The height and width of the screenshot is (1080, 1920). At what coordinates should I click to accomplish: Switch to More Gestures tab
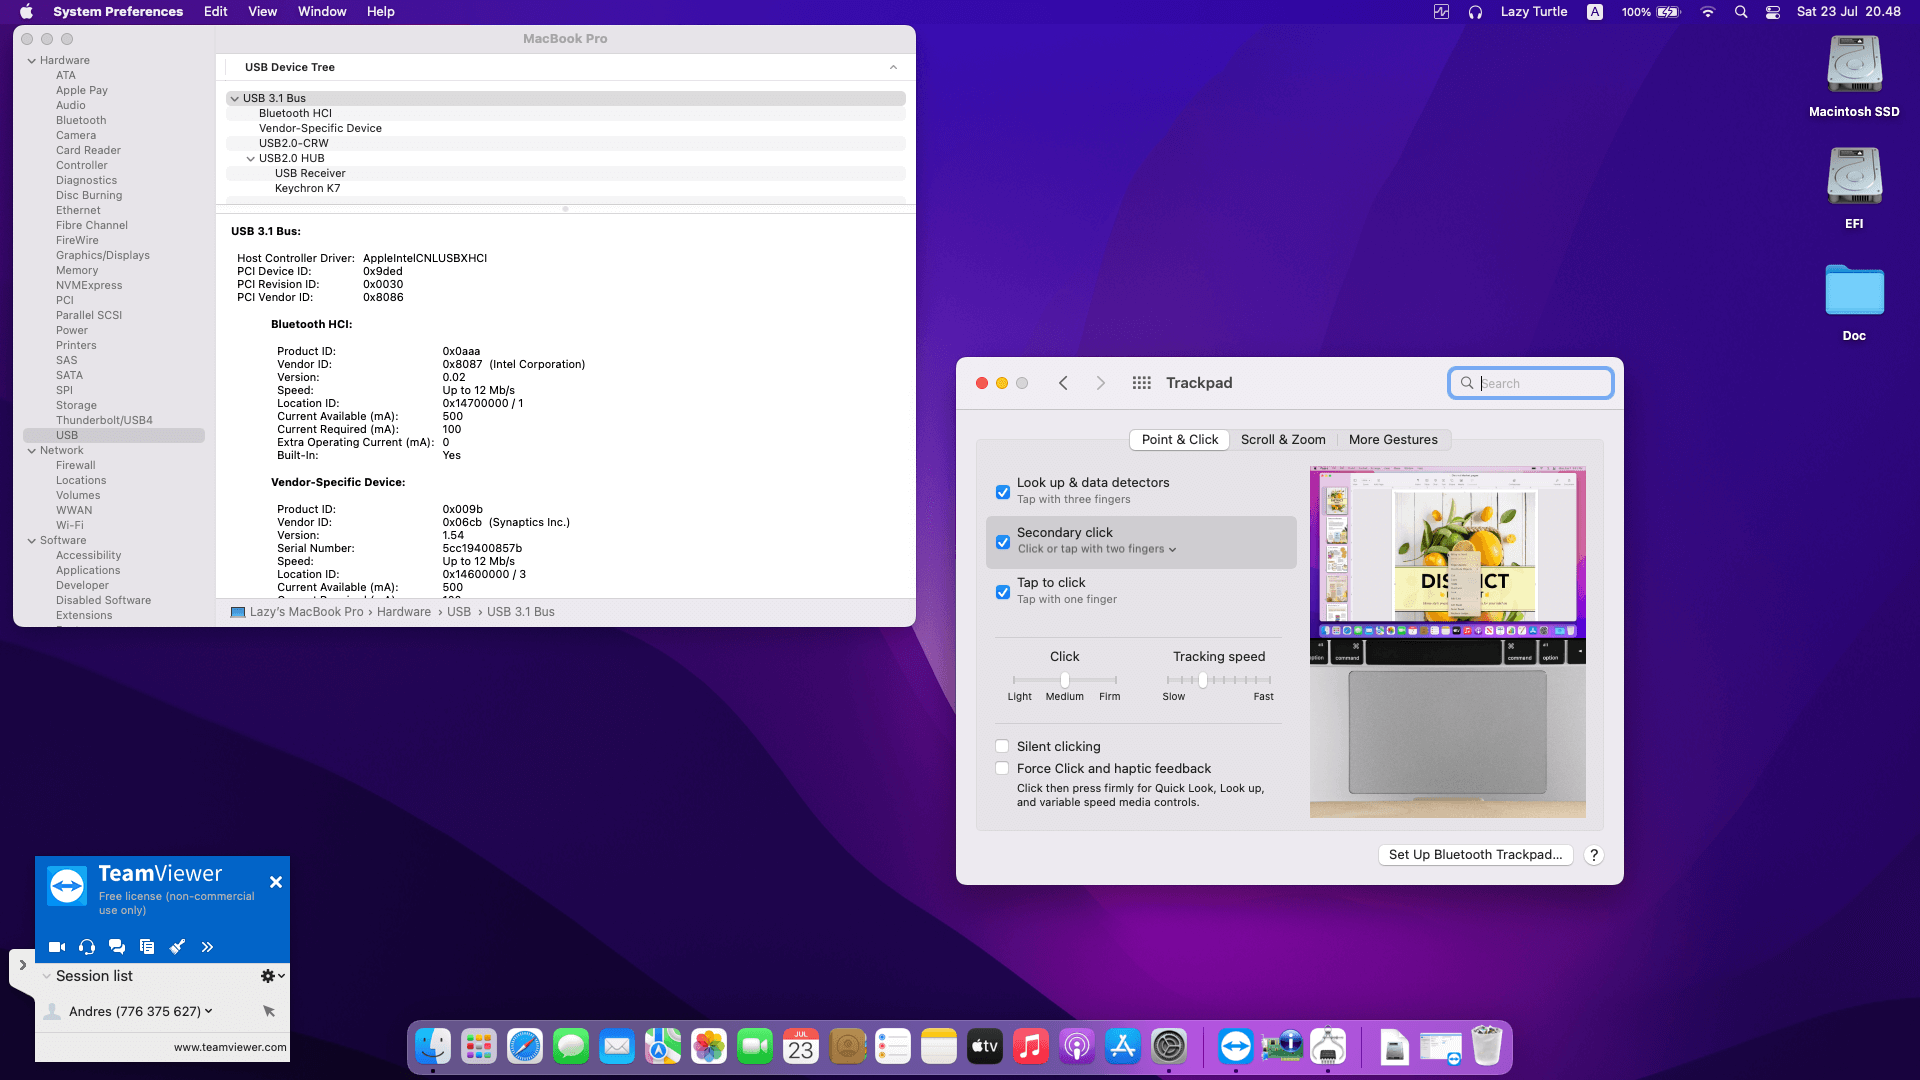[1393, 439]
